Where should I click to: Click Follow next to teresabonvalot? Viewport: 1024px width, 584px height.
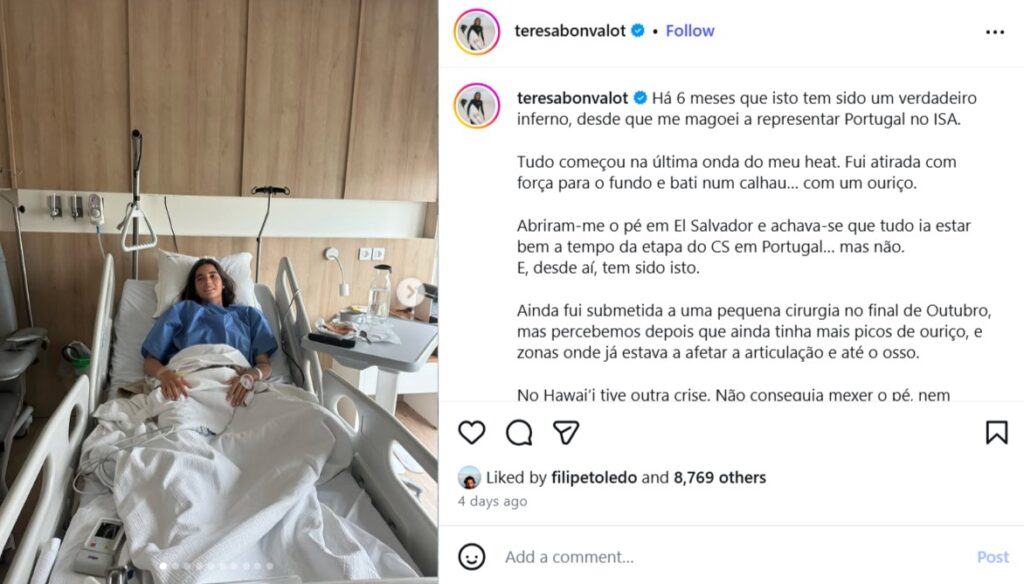click(x=690, y=31)
